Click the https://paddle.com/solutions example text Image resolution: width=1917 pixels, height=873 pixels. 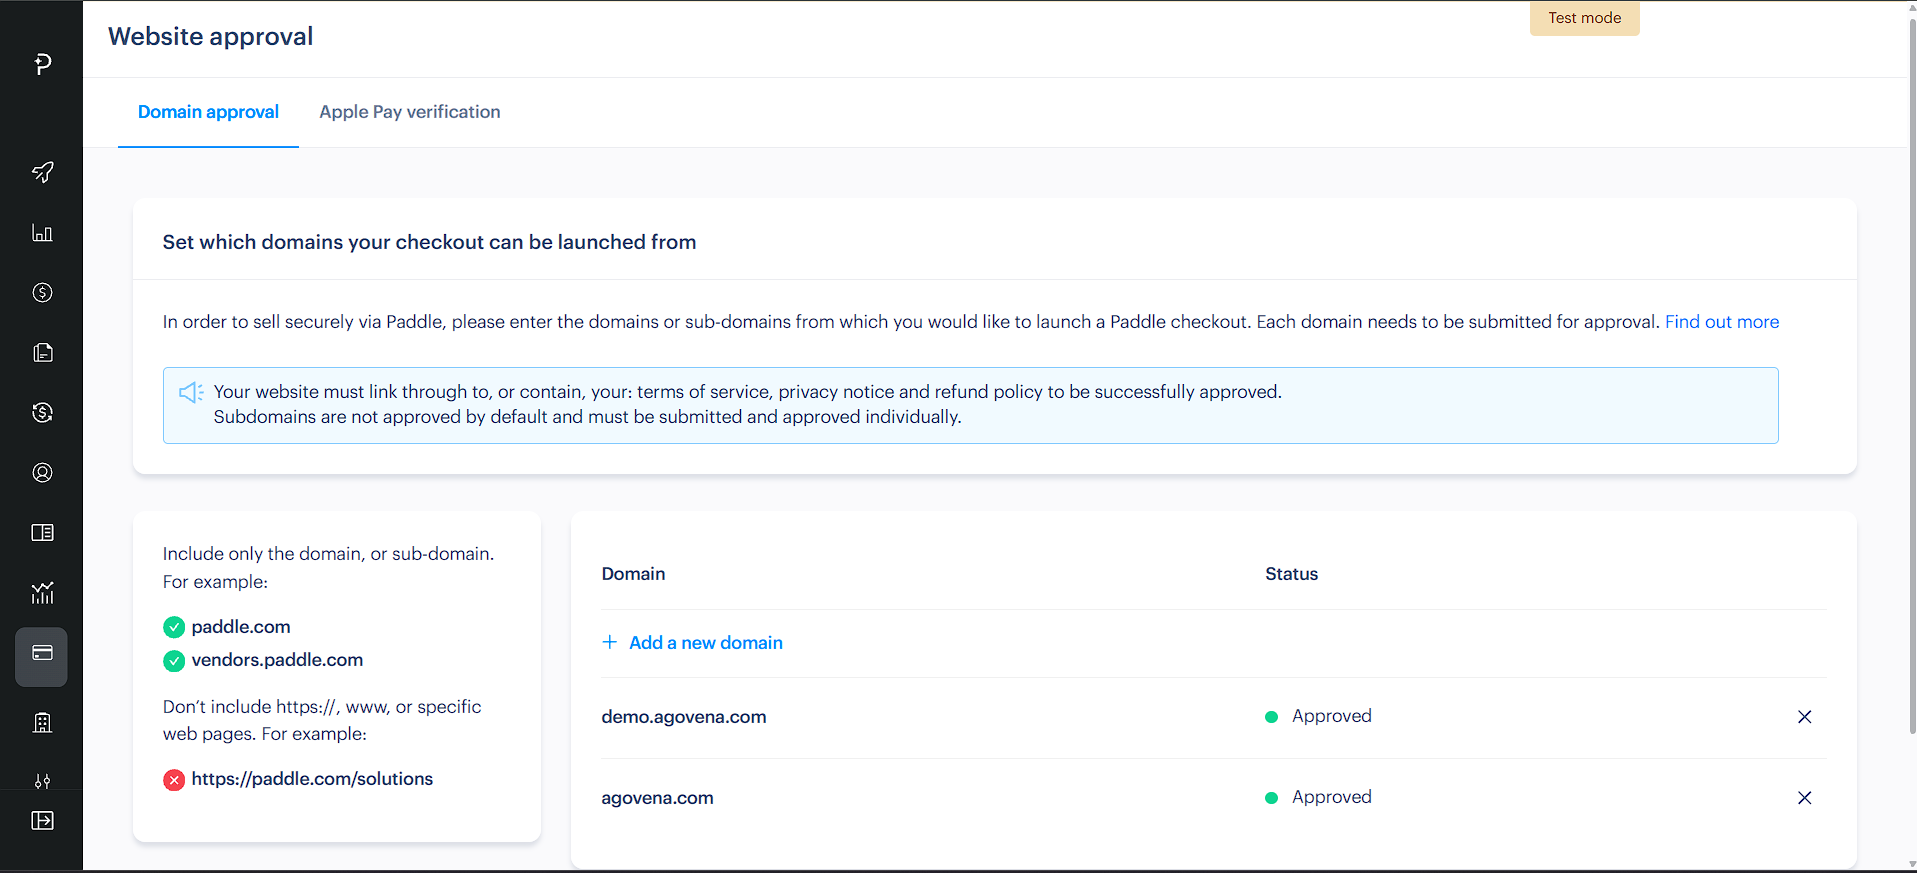(312, 779)
